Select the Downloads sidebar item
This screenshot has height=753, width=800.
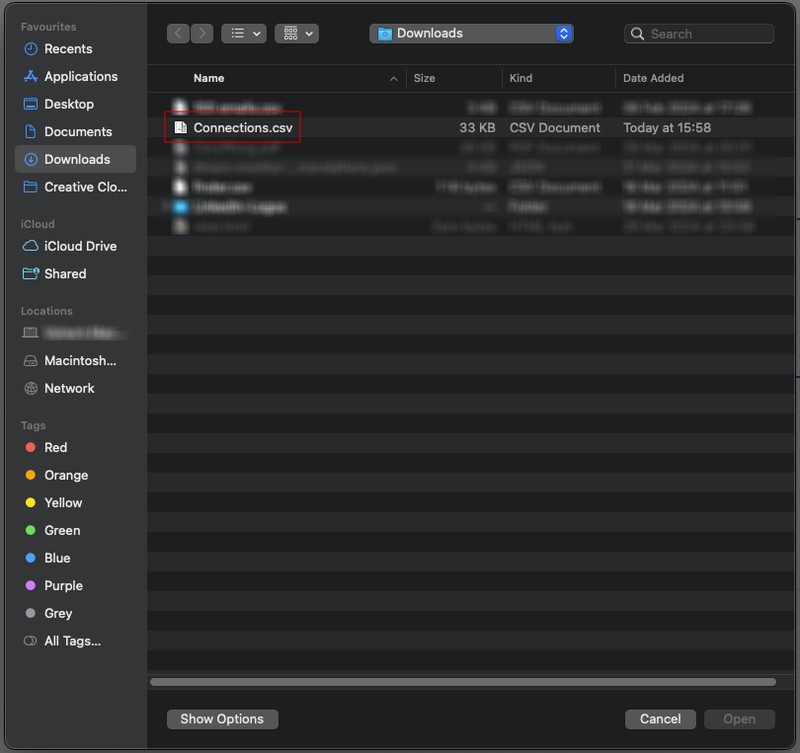(70, 159)
